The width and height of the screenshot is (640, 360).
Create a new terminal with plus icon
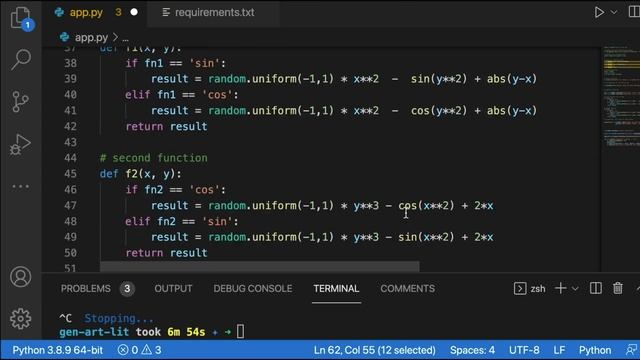pos(560,288)
